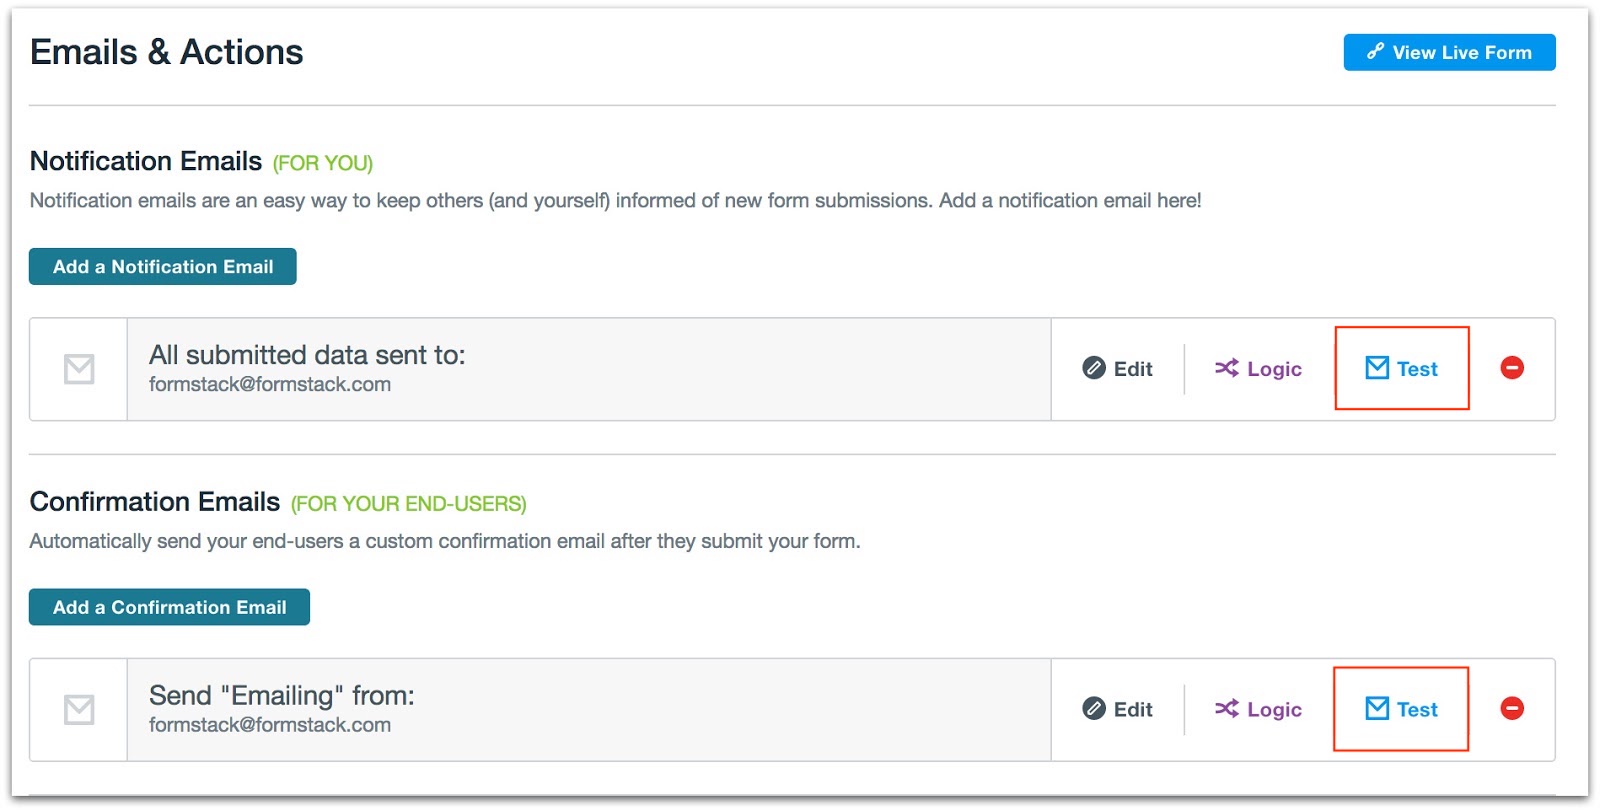Viewport: 1600px width, 811px height.
Task: Open Logic for the notification email
Action: [1258, 369]
